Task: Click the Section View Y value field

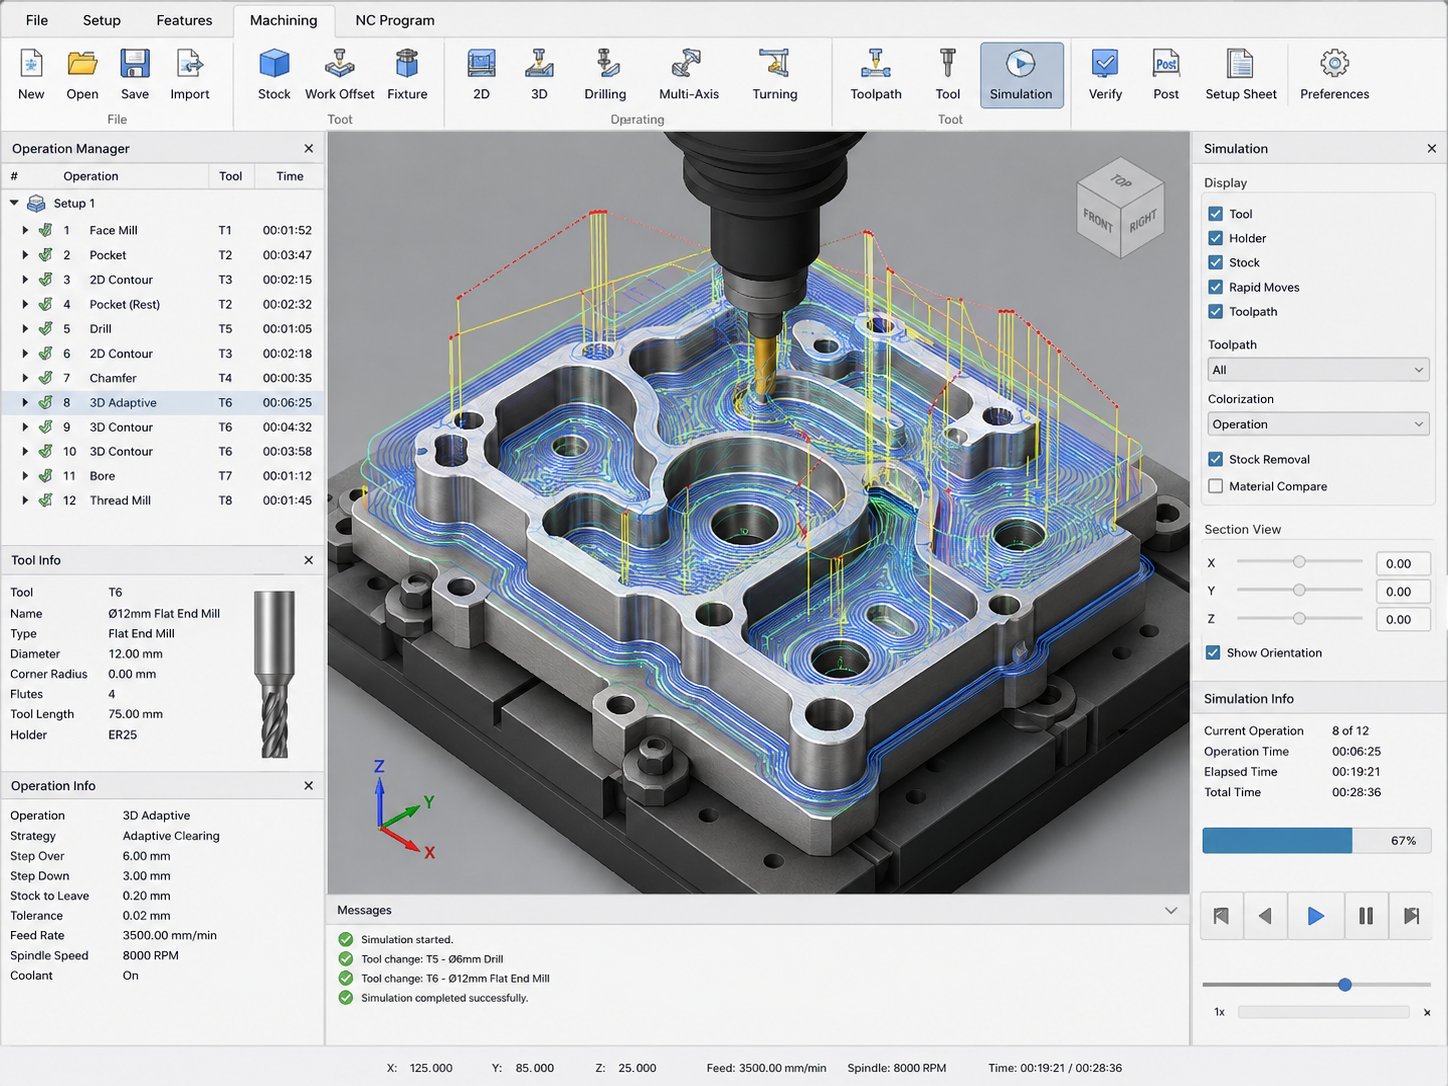Action: pyautogui.click(x=1403, y=592)
